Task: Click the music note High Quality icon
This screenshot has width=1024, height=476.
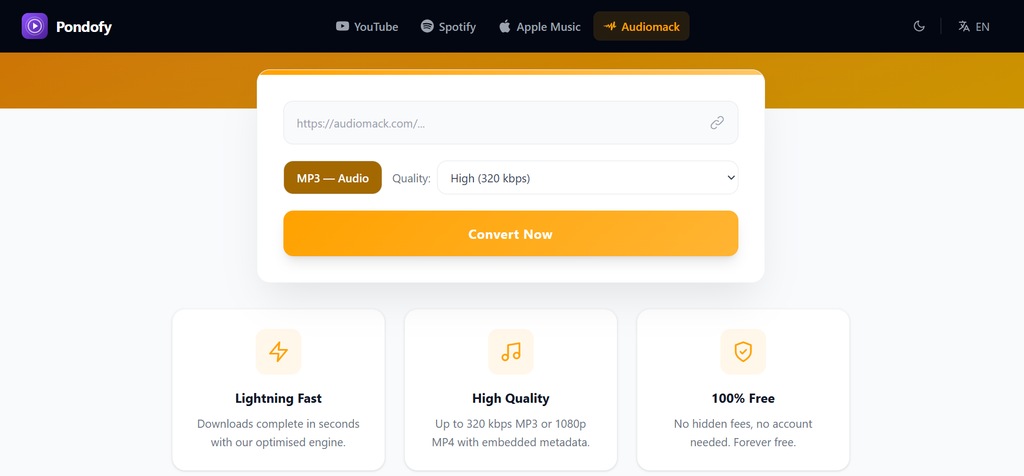Action: [511, 351]
